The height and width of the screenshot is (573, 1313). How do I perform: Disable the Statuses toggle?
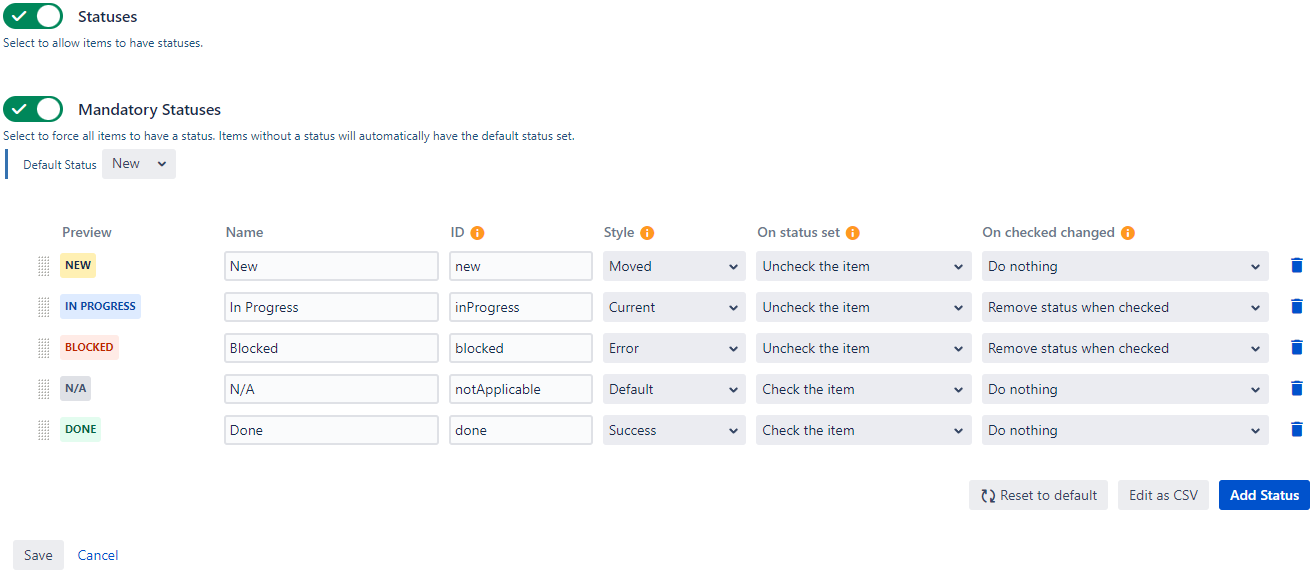click(x=33, y=16)
